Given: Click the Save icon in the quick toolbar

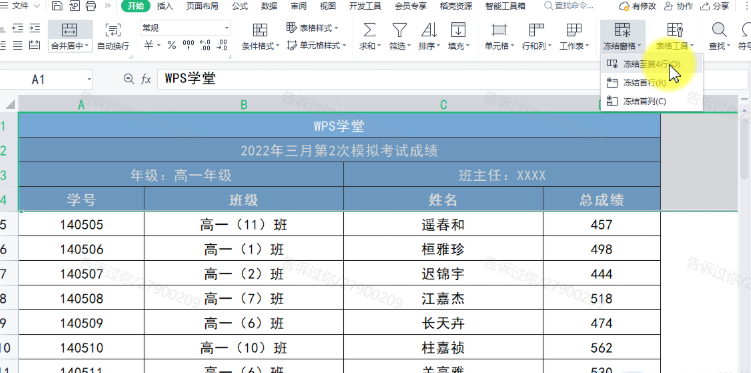Looking at the screenshot, I should 57,6.
